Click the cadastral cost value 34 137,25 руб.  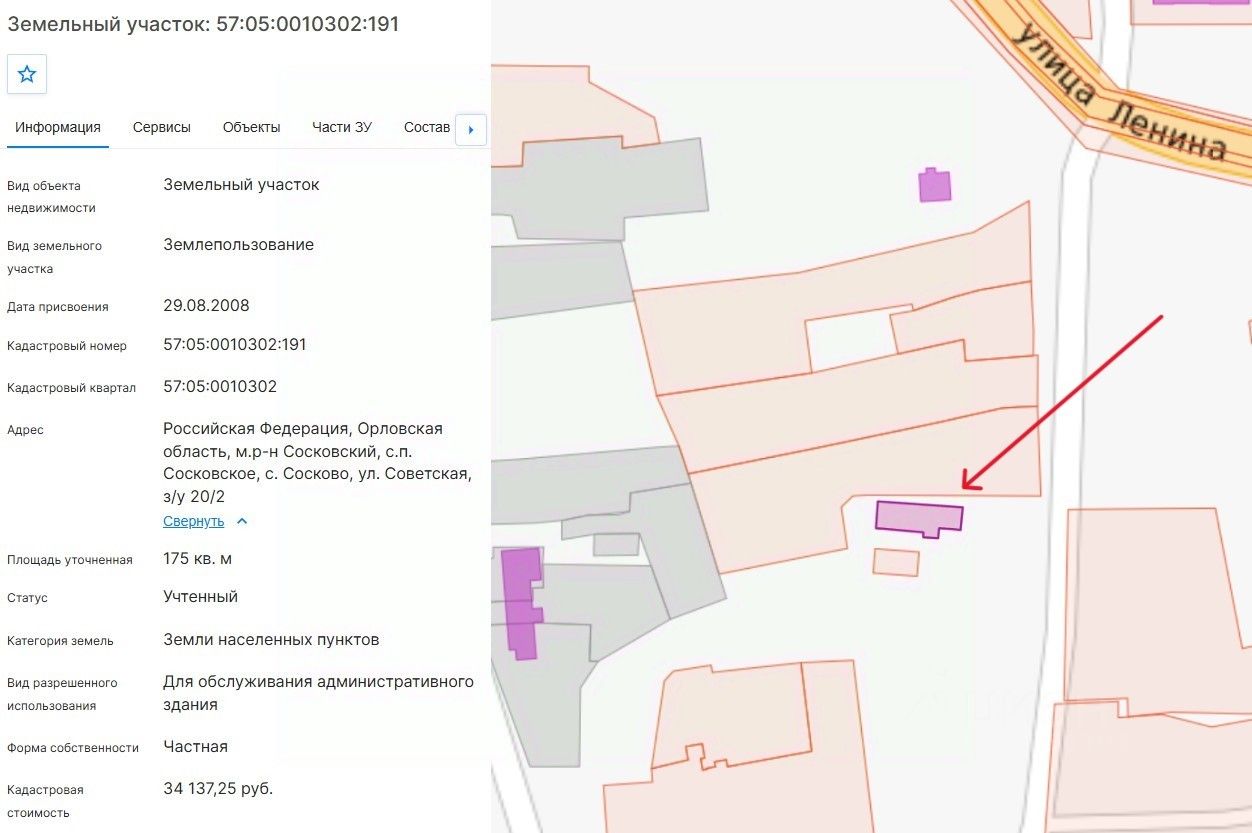coord(218,789)
